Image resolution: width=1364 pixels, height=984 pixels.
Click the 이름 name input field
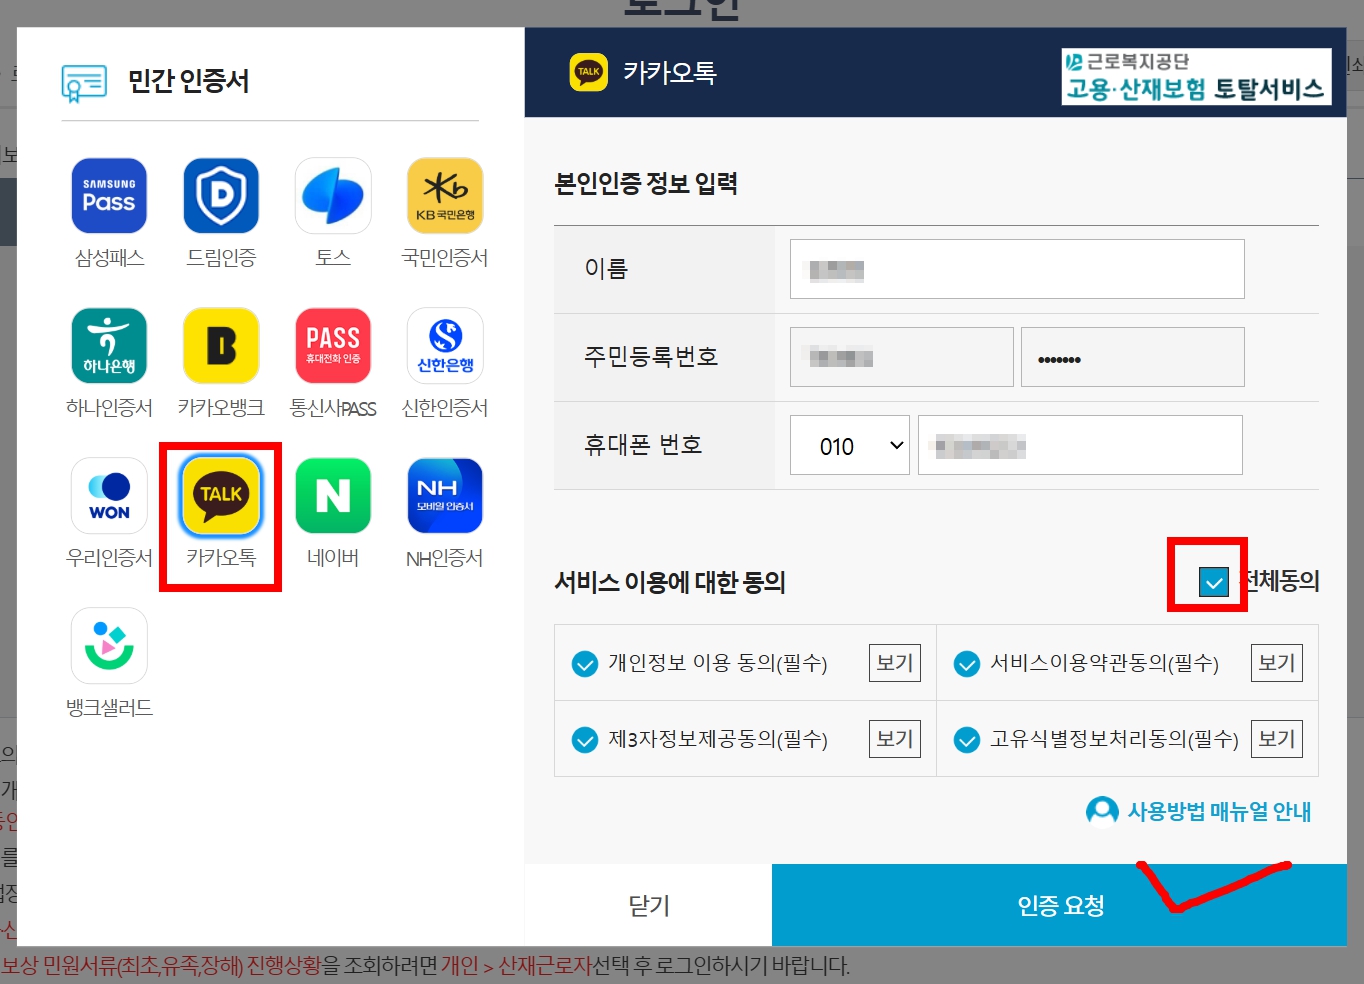pos(1017,269)
